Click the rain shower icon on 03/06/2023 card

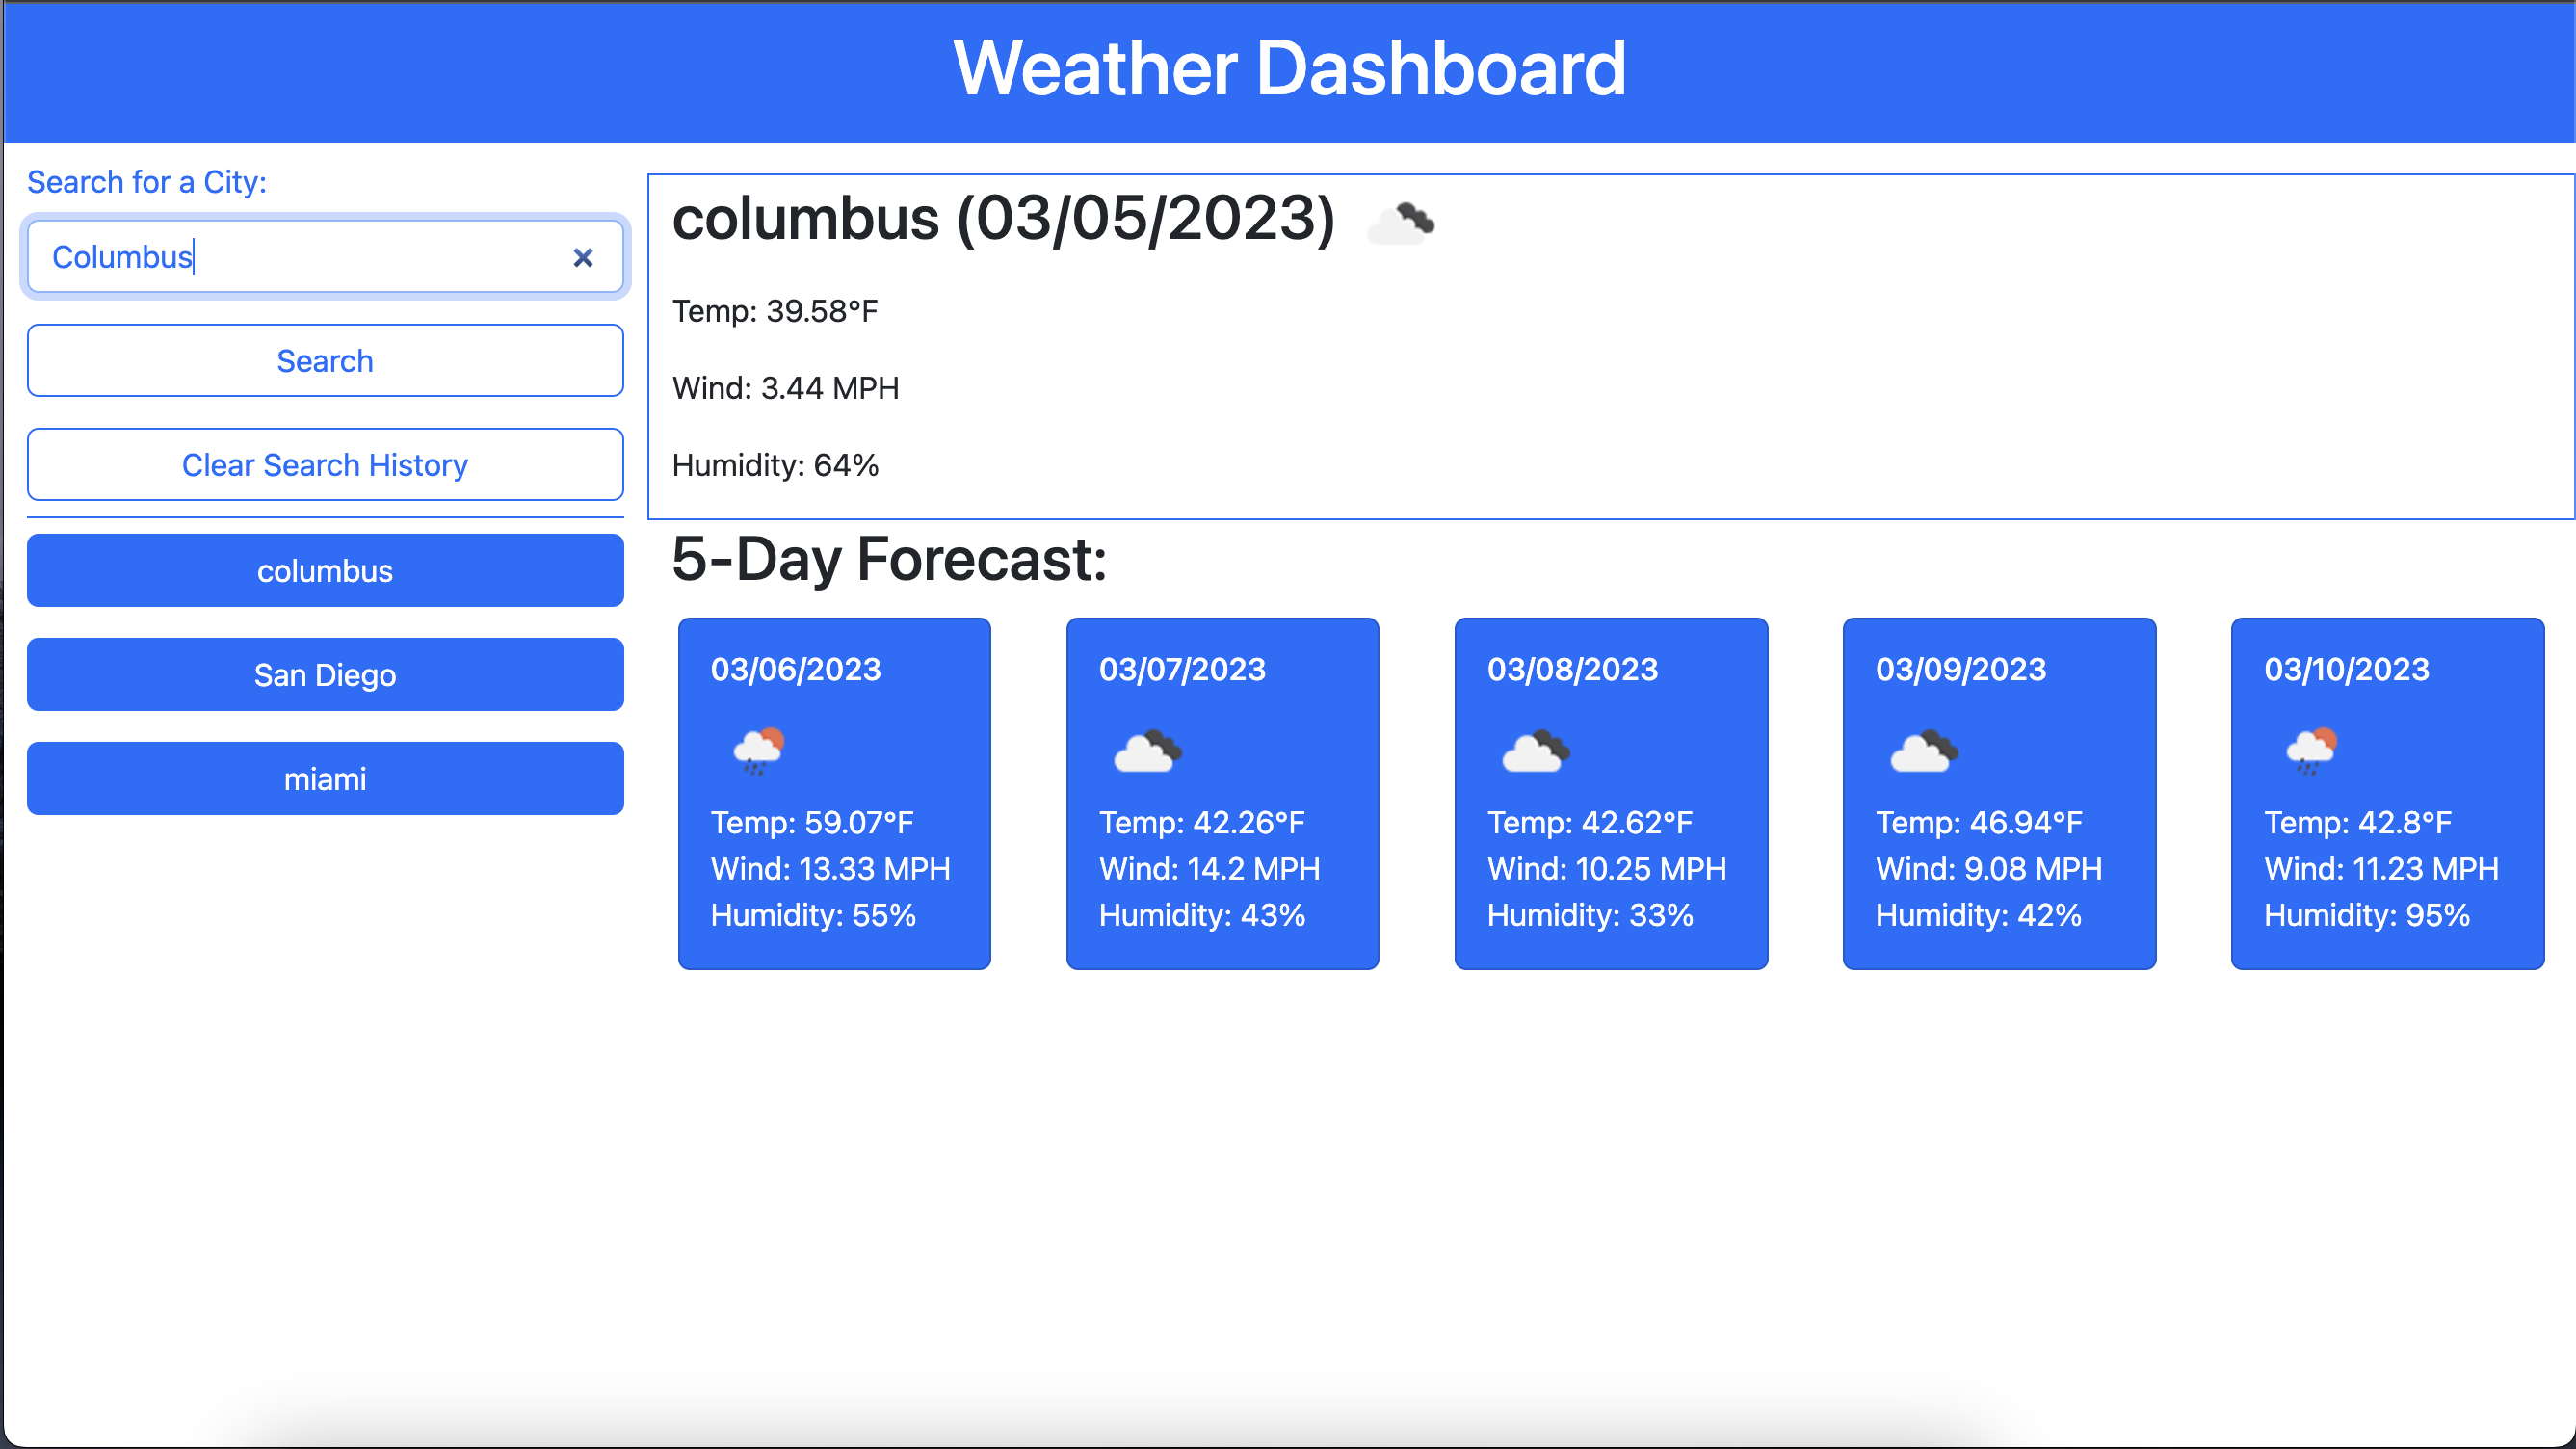759,752
